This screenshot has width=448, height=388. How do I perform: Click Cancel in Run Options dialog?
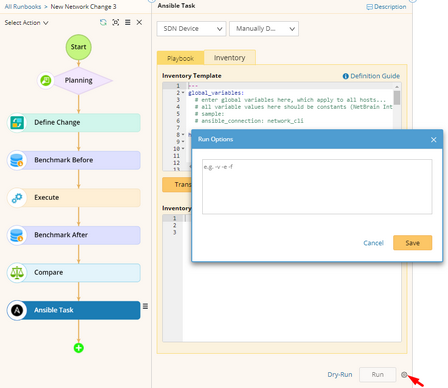click(x=373, y=243)
